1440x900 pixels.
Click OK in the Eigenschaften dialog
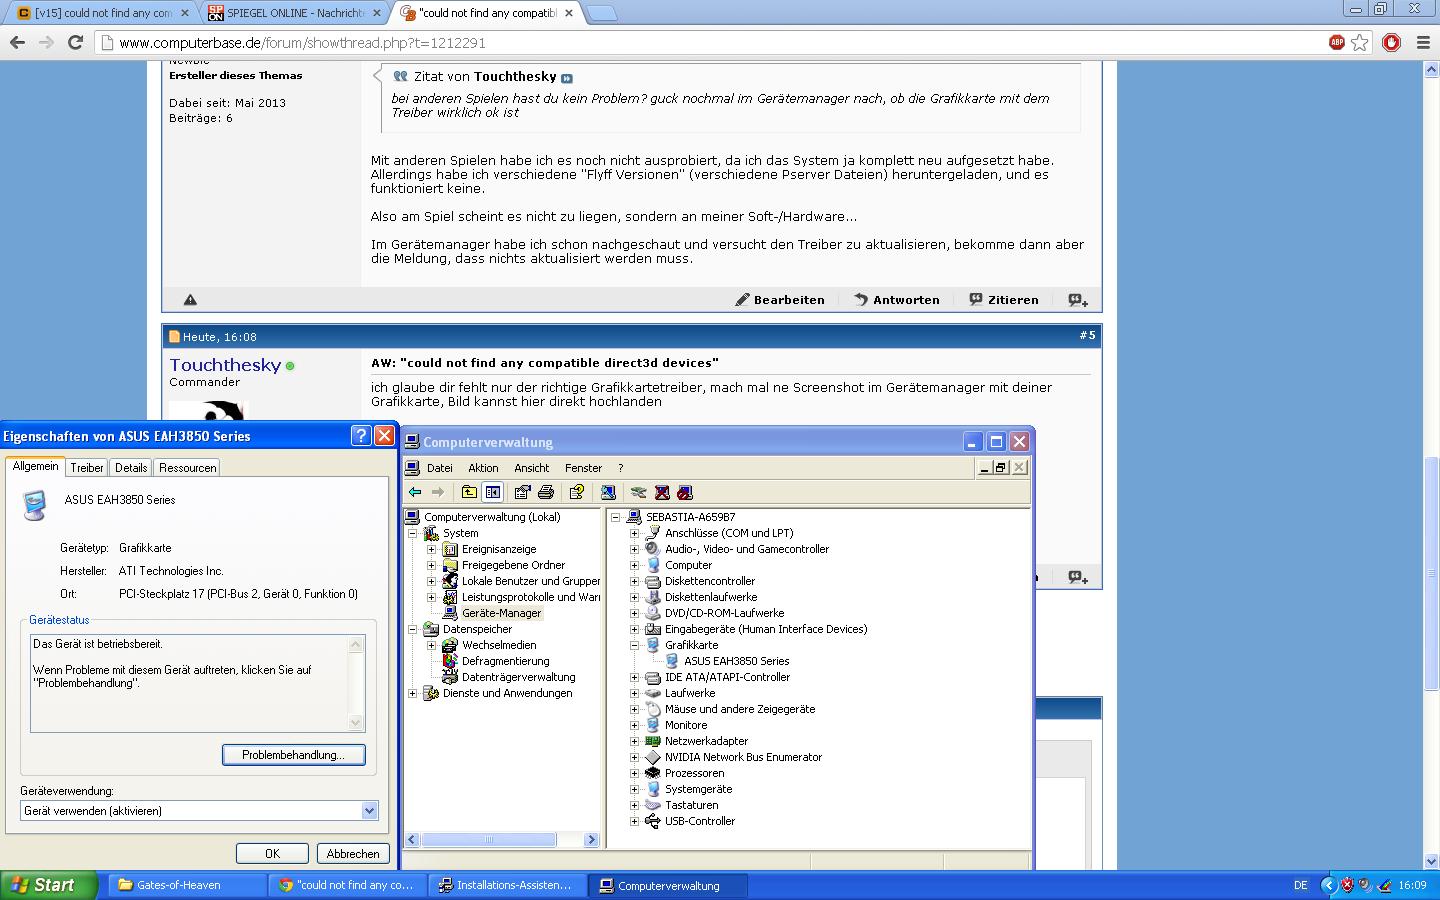click(272, 854)
